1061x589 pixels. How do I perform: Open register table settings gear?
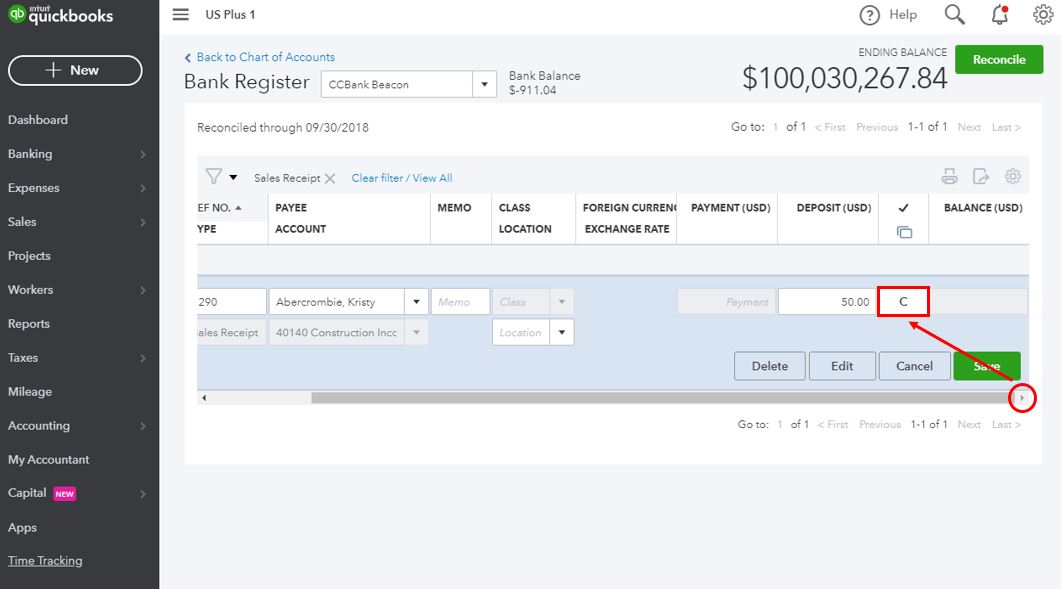point(1012,177)
